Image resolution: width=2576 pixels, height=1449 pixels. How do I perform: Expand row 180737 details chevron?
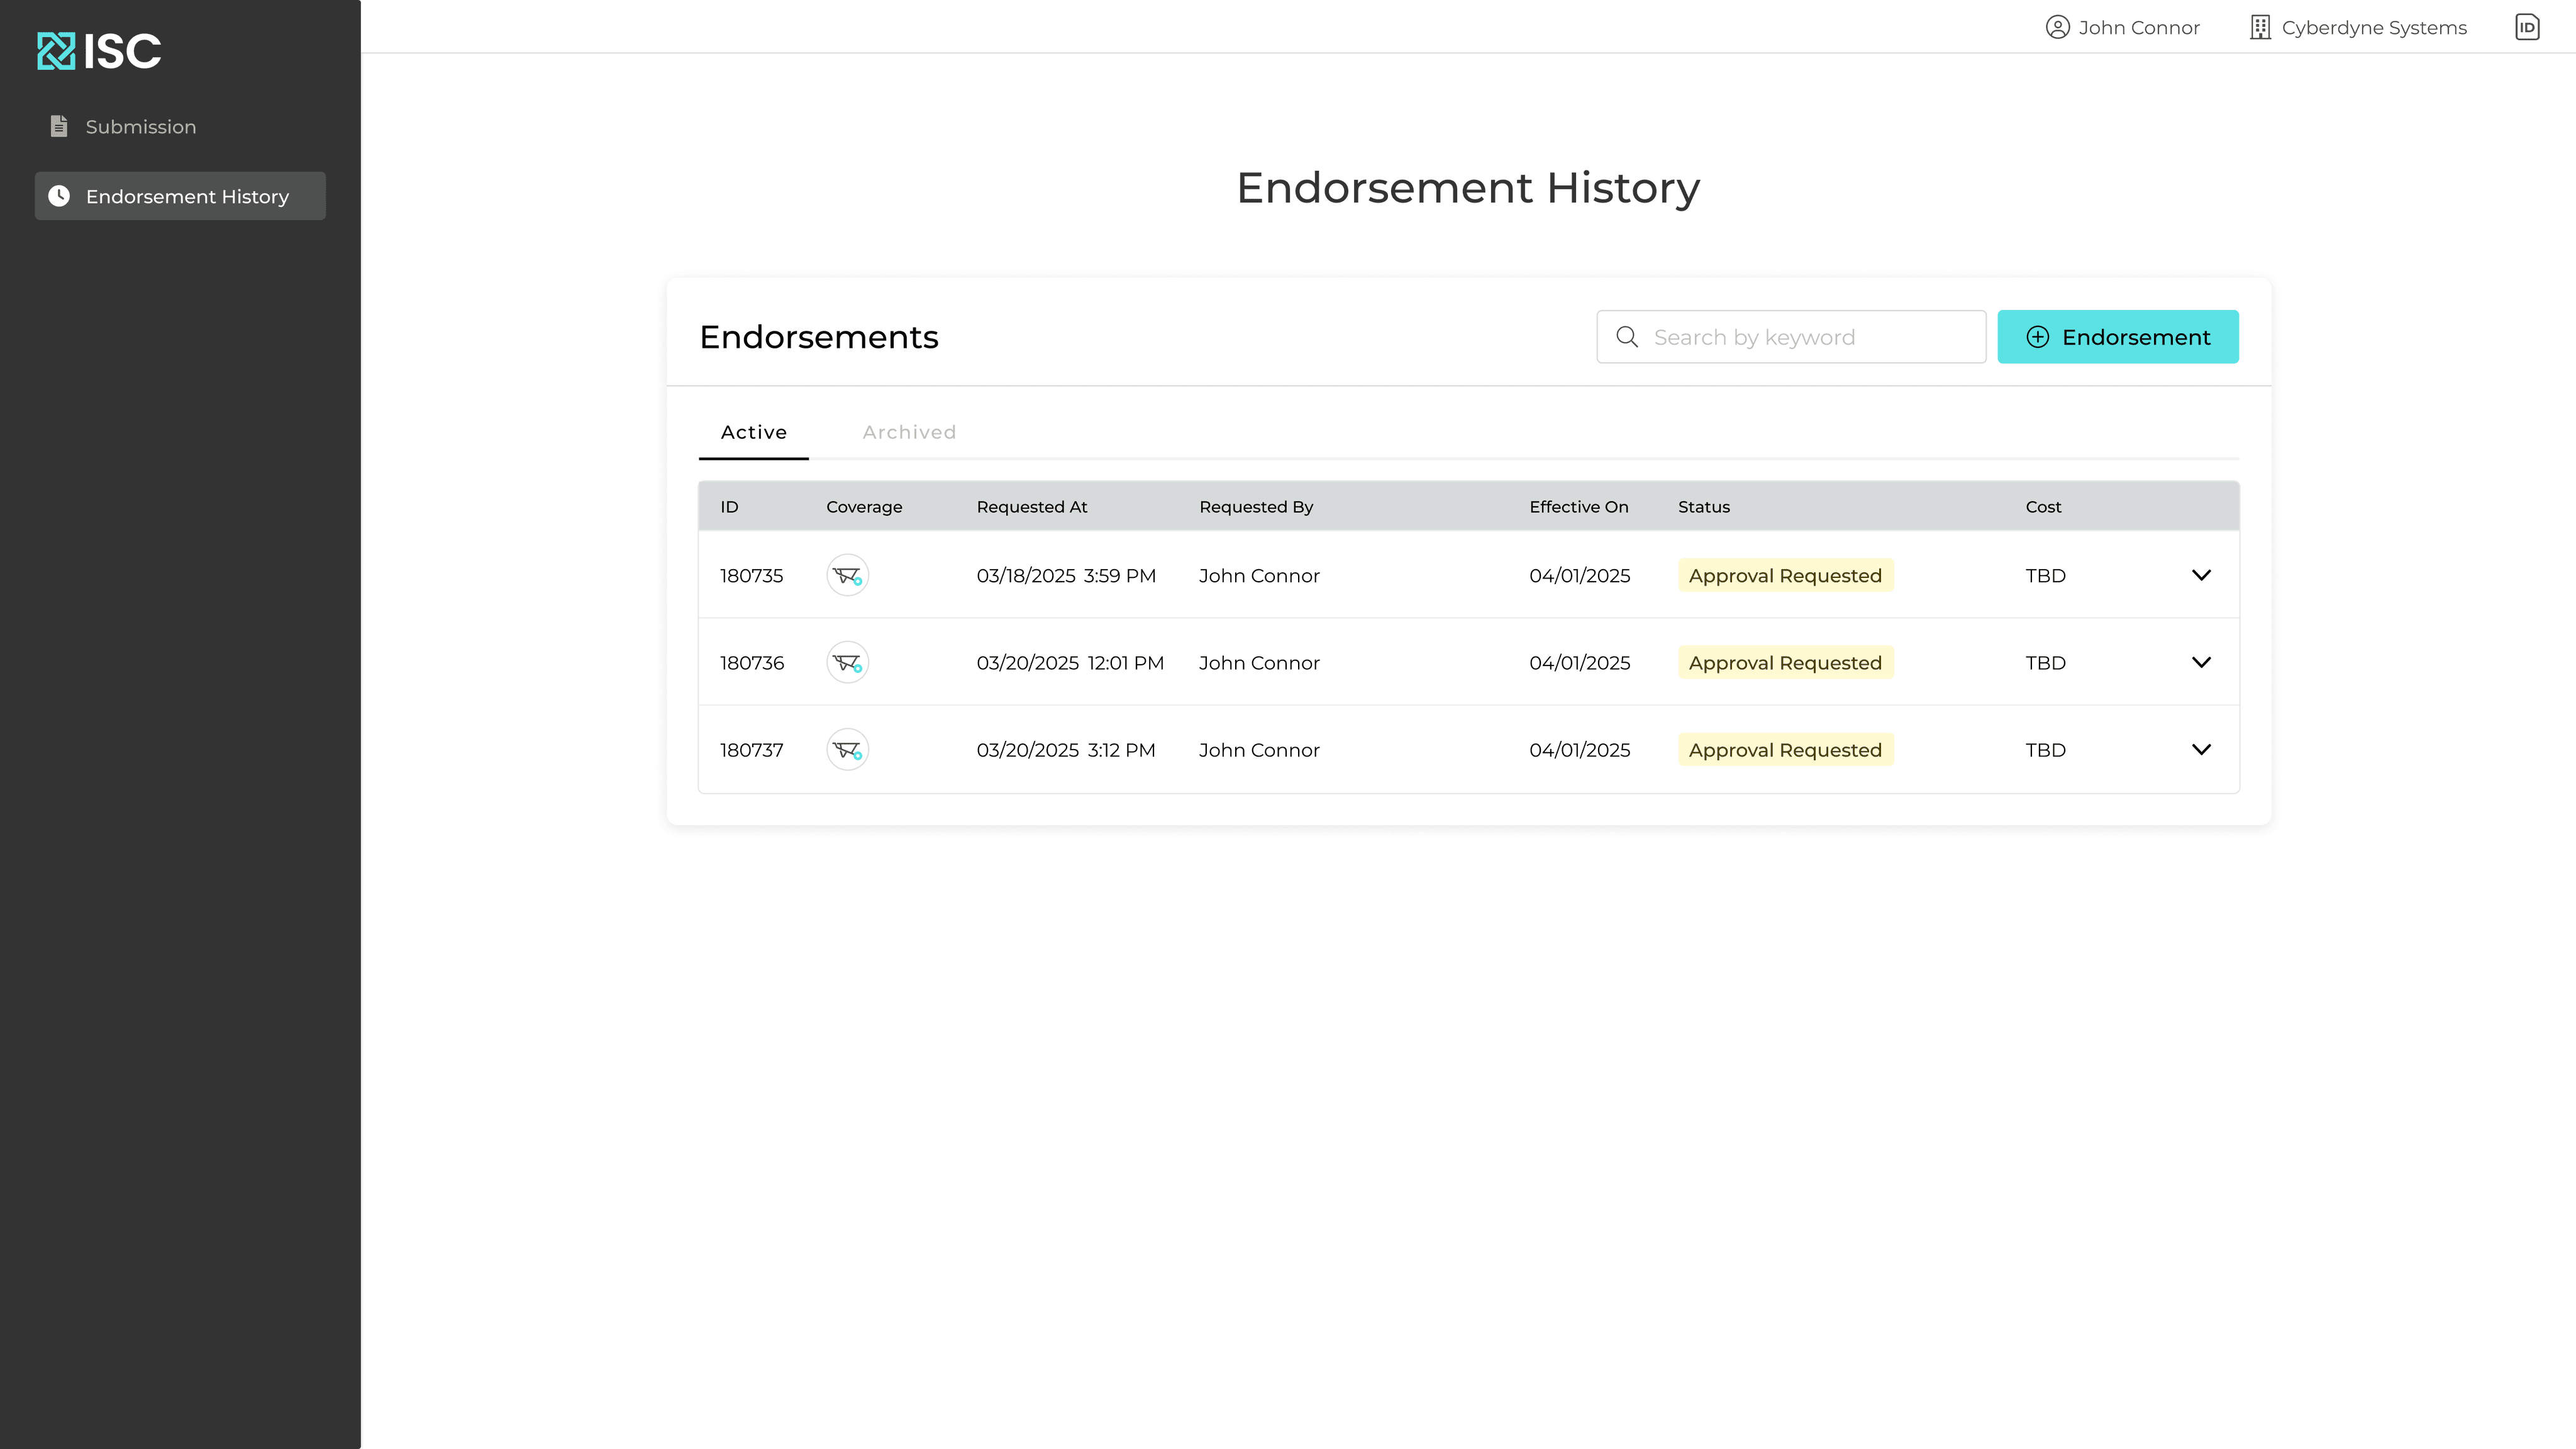[x=2201, y=749]
